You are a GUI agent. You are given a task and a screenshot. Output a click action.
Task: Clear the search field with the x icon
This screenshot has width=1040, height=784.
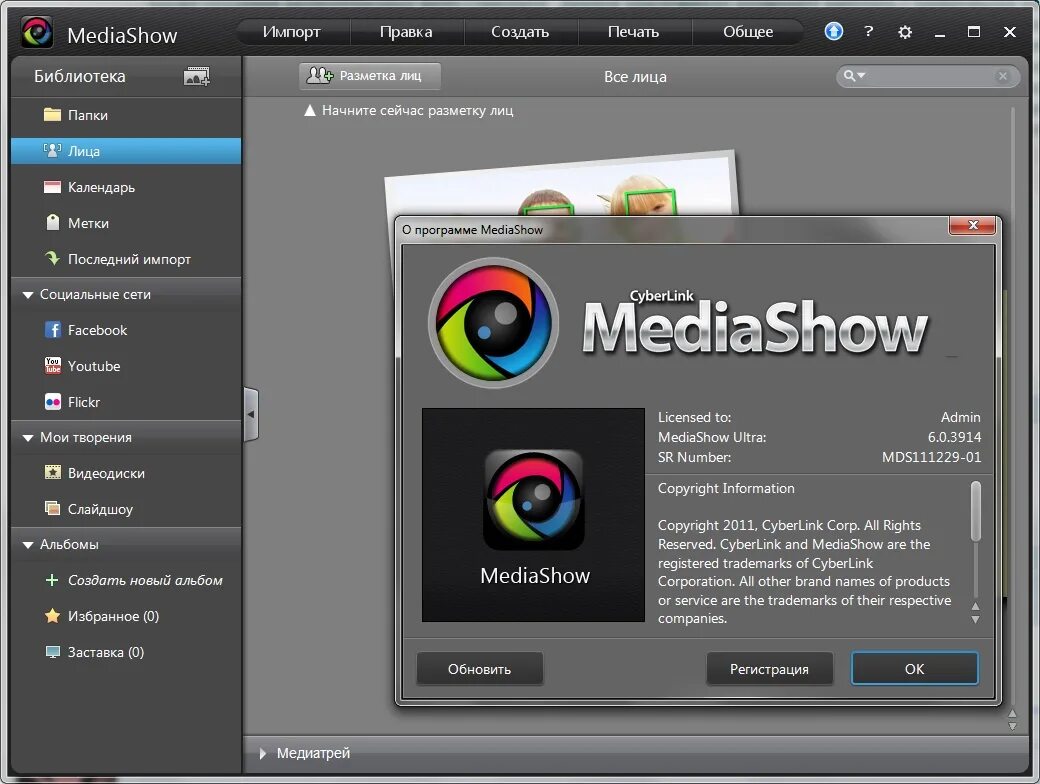pyautogui.click(x=1003, y=76)
